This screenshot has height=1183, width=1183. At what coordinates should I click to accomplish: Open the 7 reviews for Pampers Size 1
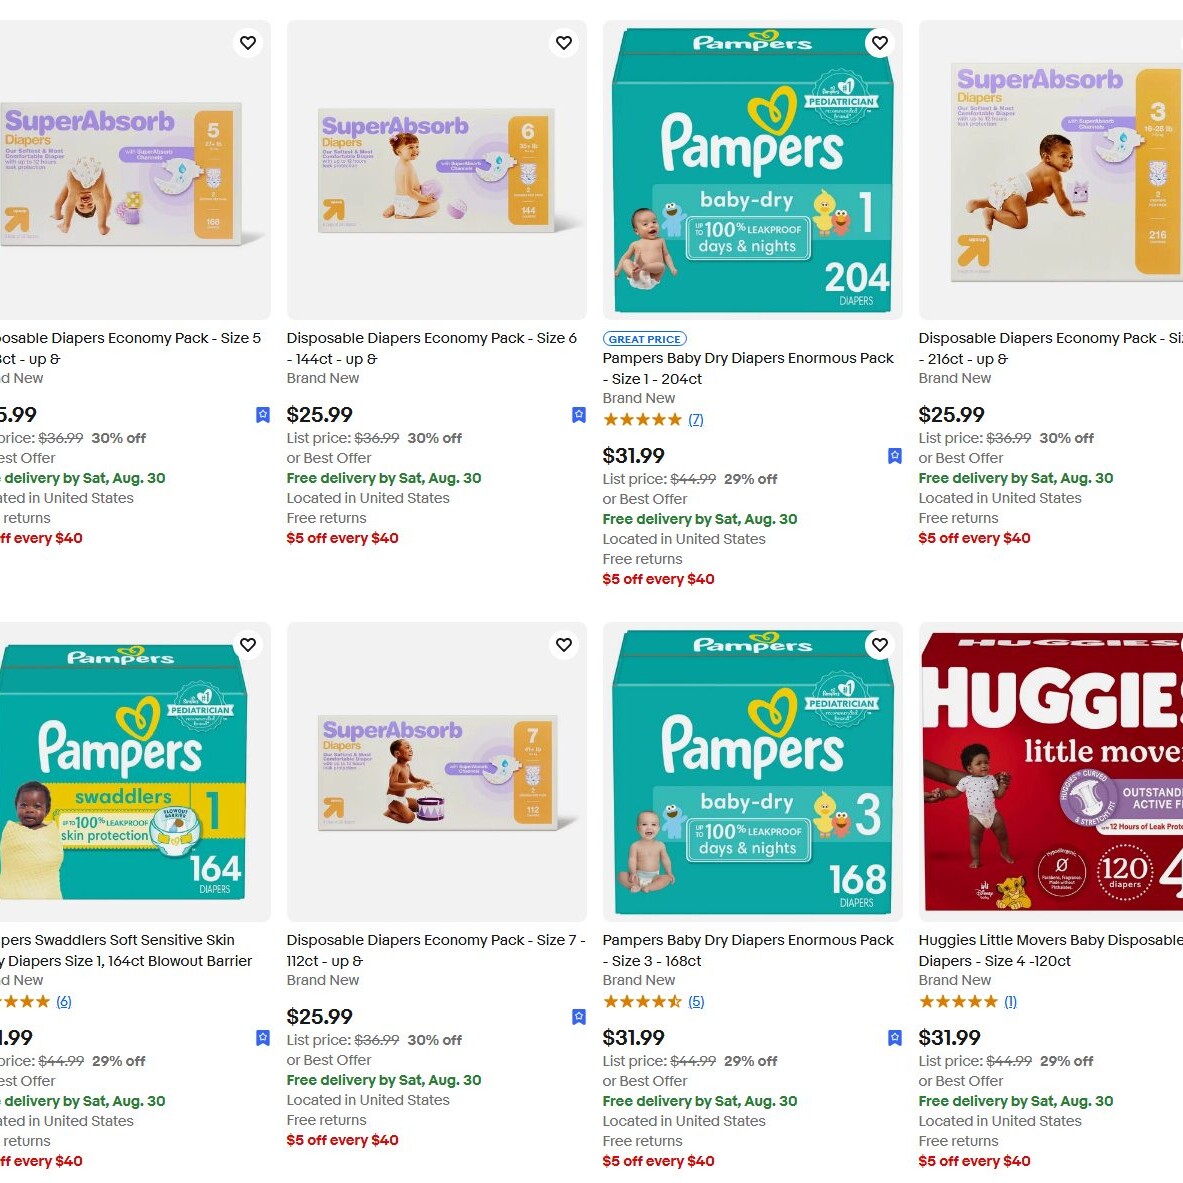click(x=696, y=420)
